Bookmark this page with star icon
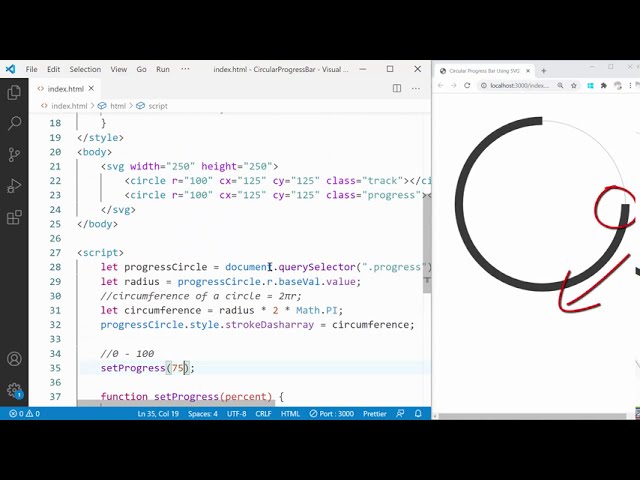Image resolution: width=640 pixels, height=480 pixels. coord(573,85)
